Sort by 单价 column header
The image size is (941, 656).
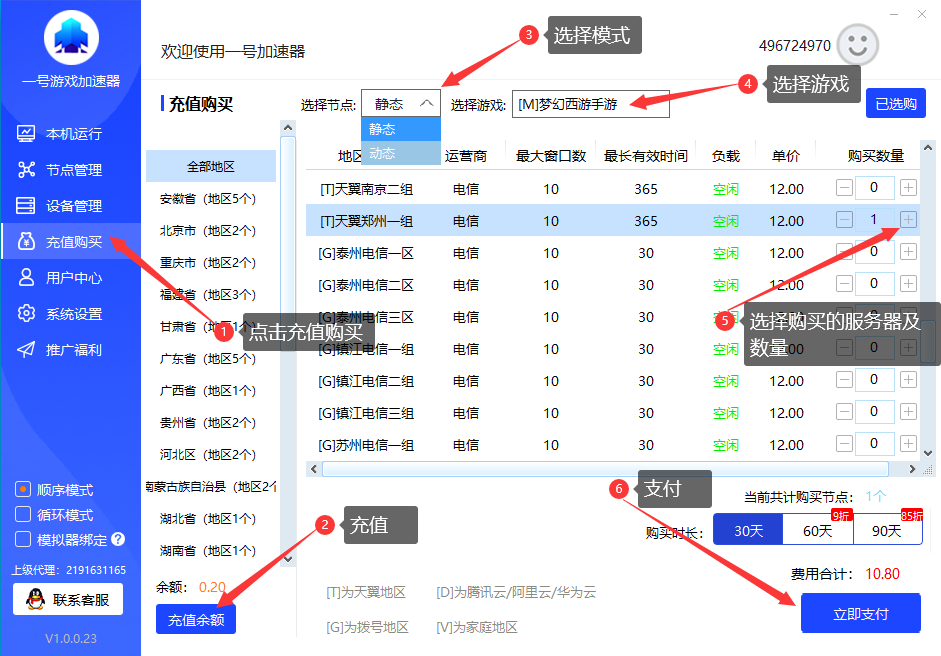tap(786, 156)
